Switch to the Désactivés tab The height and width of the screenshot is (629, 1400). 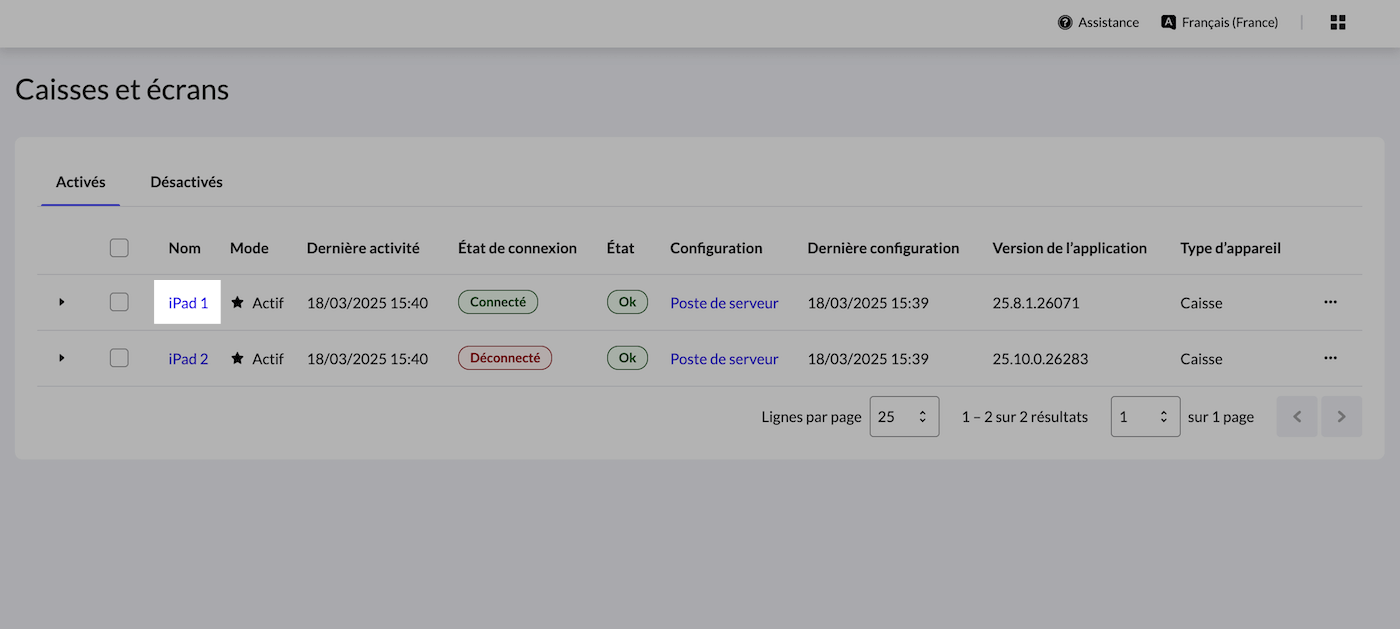tap(186, 182)
